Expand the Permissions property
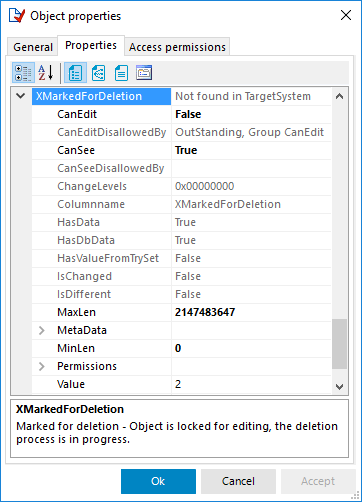This screenshot has width=362, height=502. (x=42, y=366)
